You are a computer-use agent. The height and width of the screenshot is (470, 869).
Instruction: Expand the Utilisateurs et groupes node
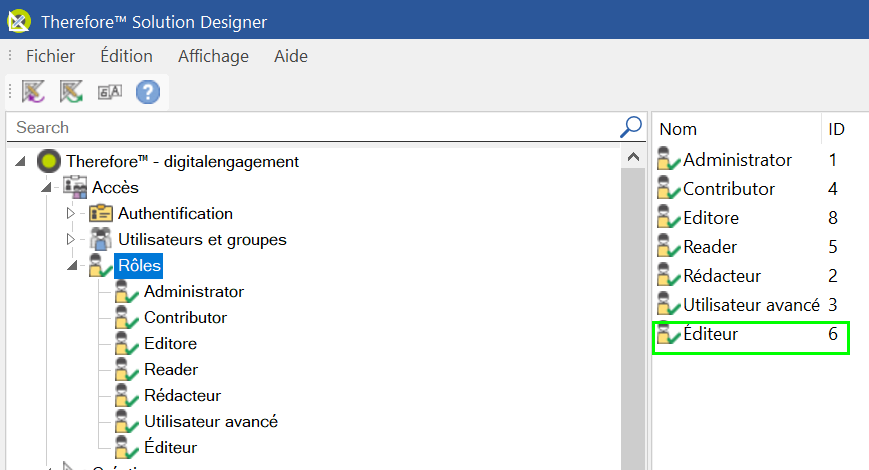click(x=70, y=239)
